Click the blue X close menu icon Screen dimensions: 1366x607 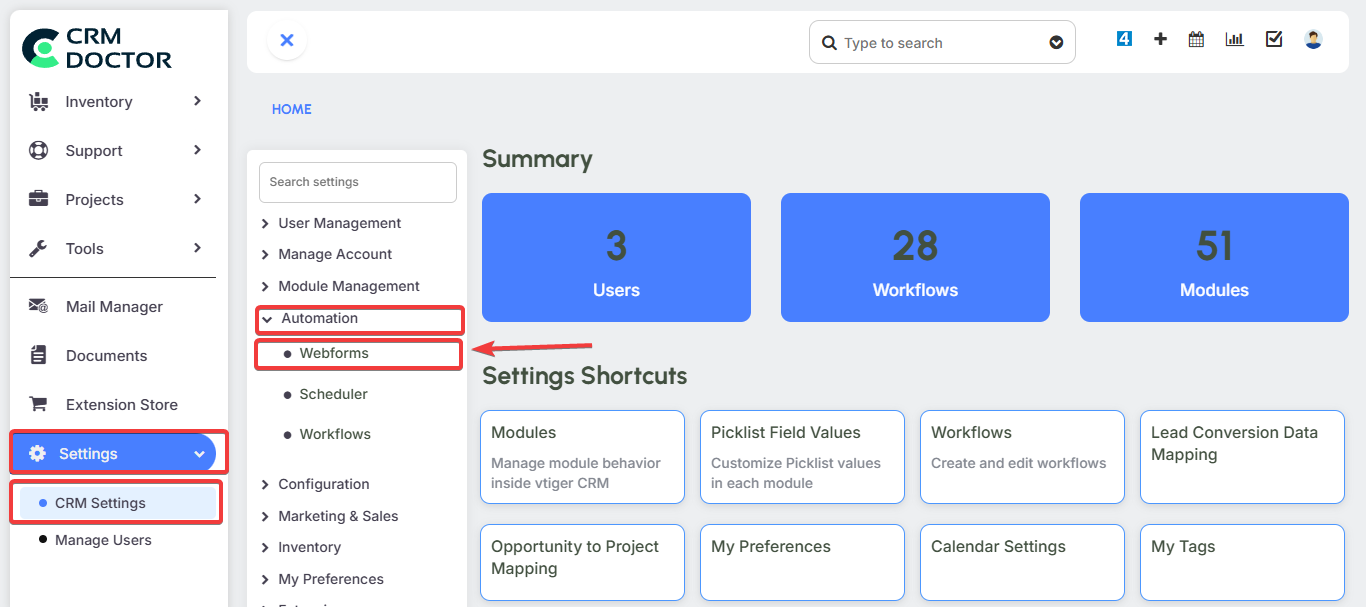pos(287,40)
